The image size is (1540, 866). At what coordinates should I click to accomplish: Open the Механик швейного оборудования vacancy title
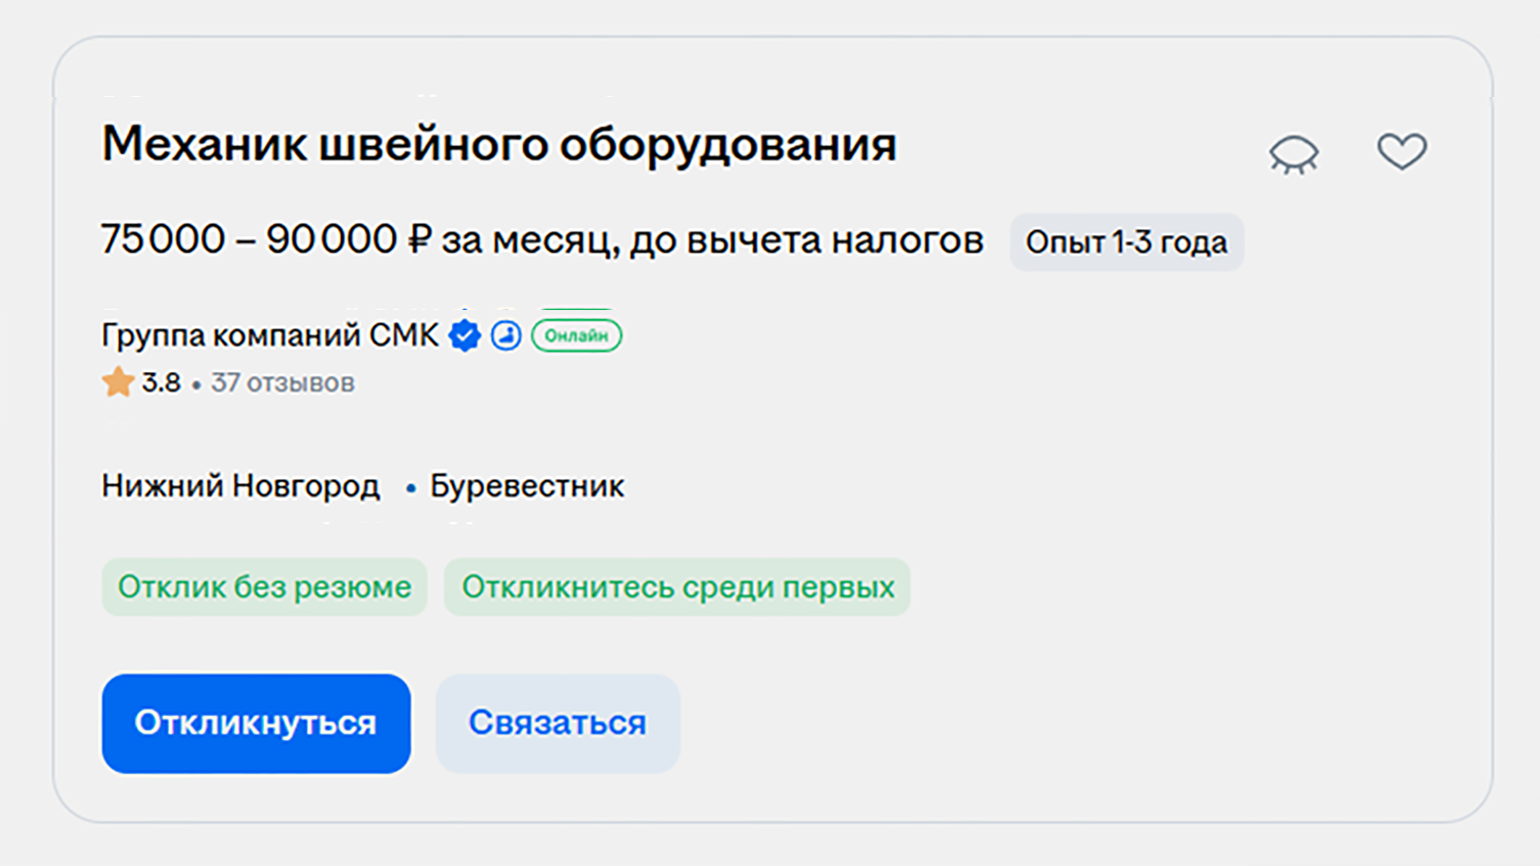tap(499, 144)
